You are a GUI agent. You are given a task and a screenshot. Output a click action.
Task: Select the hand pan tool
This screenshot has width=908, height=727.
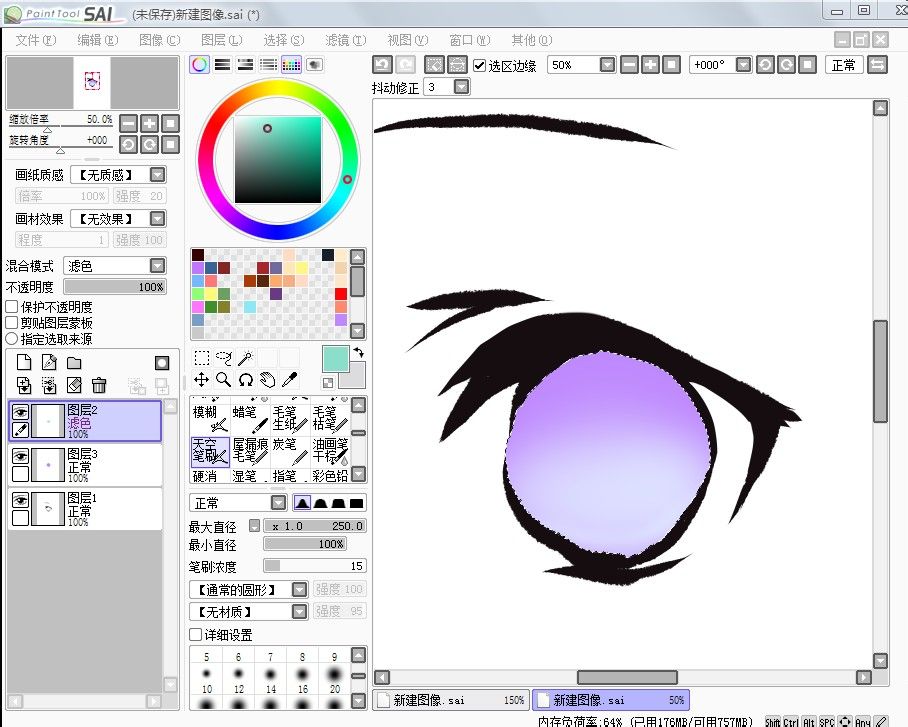pos(268,379)
